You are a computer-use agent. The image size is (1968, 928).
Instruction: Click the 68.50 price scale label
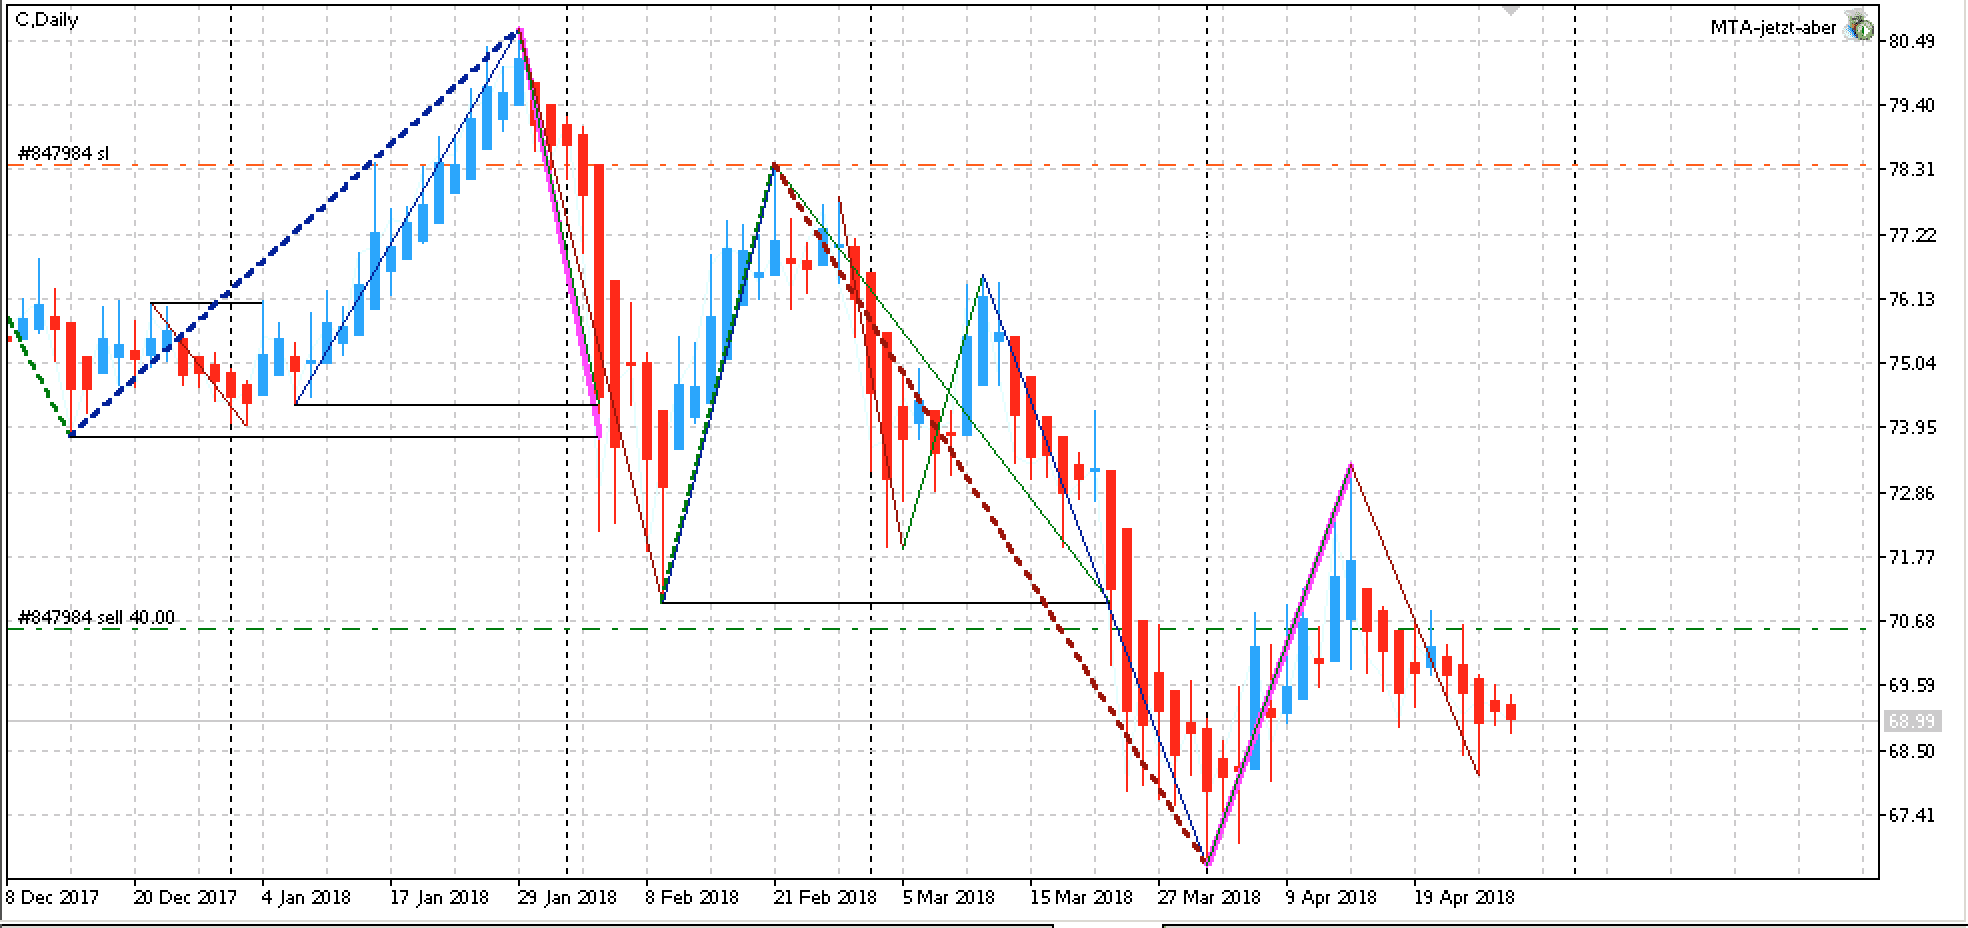point(1913,751)
